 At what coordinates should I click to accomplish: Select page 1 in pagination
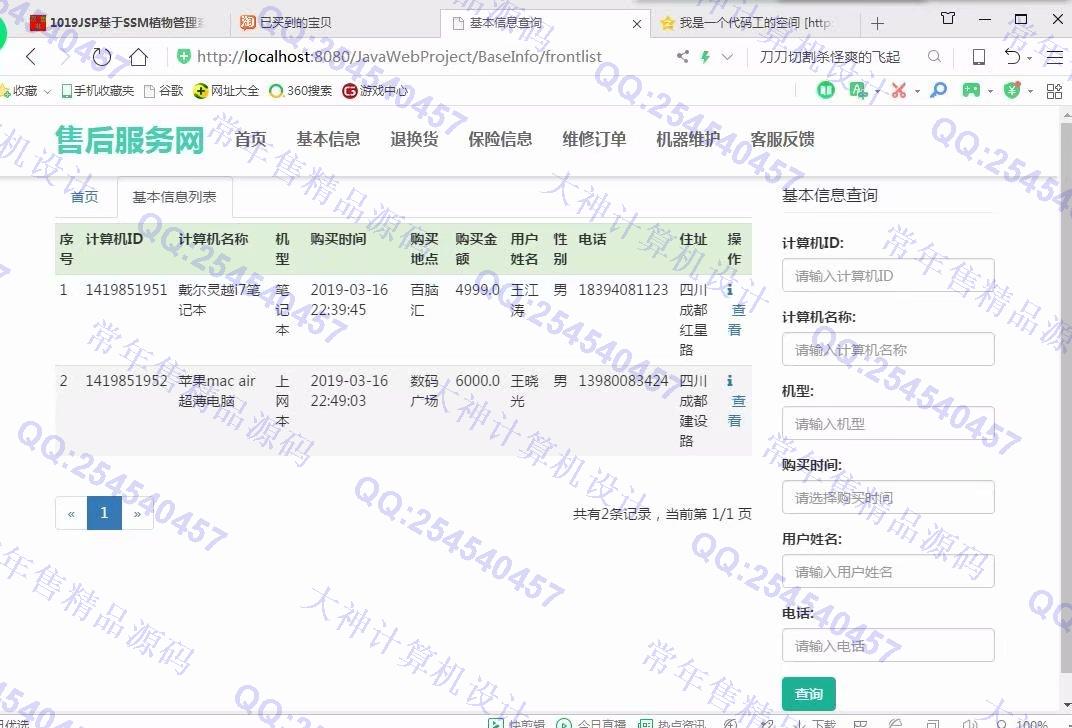[104, 513]
